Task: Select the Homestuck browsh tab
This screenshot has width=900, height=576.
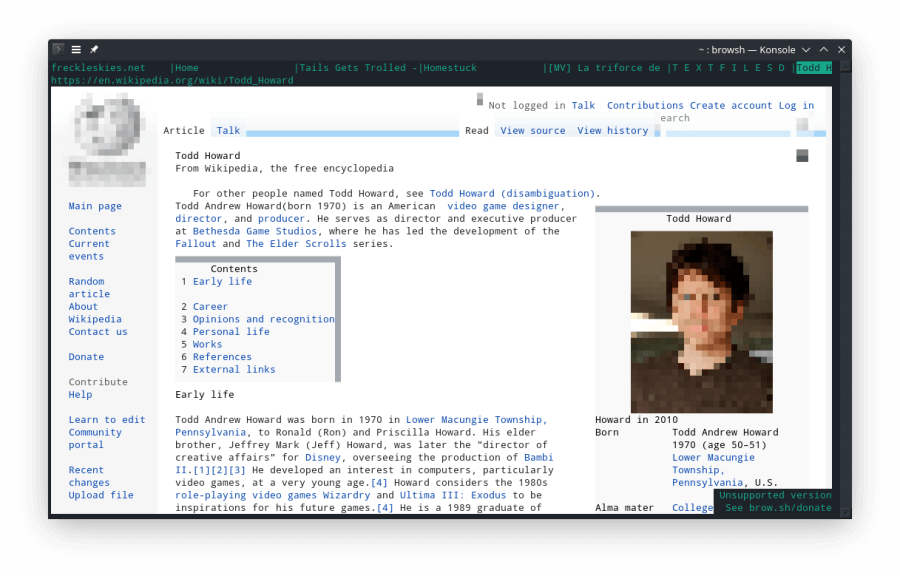Action: pyautogui.click(x=450, y=68)
